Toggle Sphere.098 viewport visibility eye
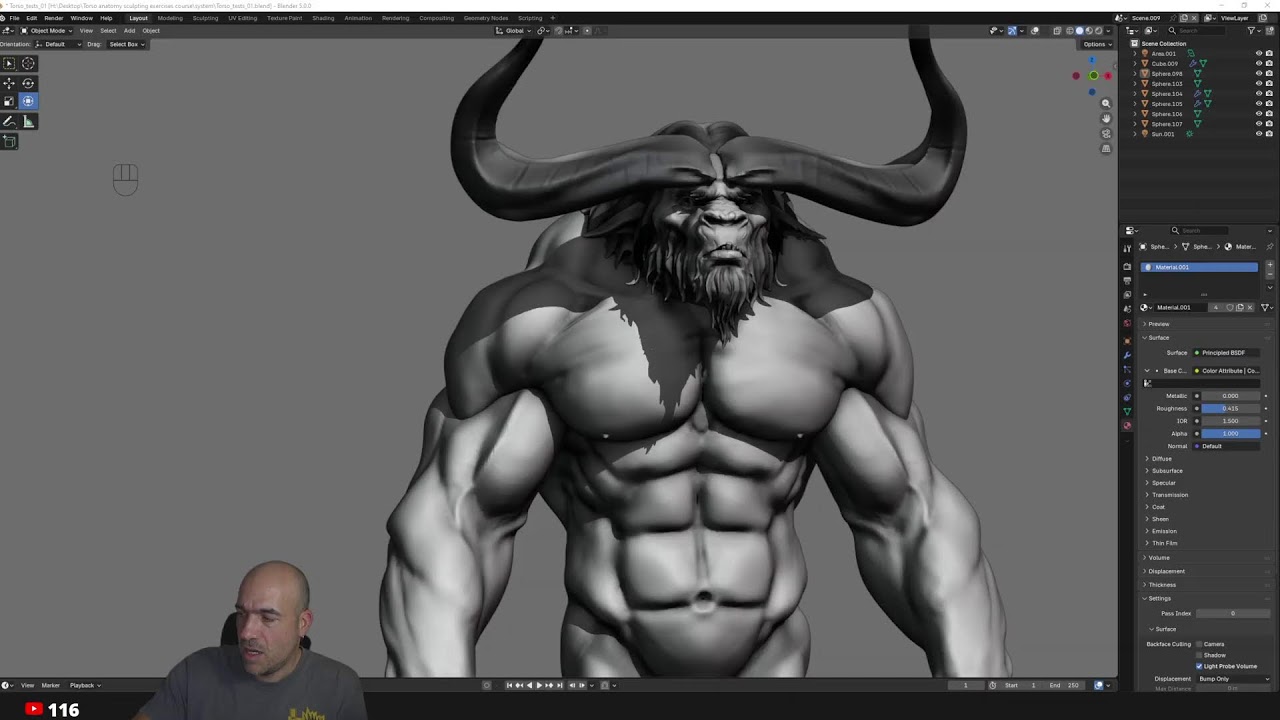The width and height of the screenshot is (1280, 720). coord(1258,73)
